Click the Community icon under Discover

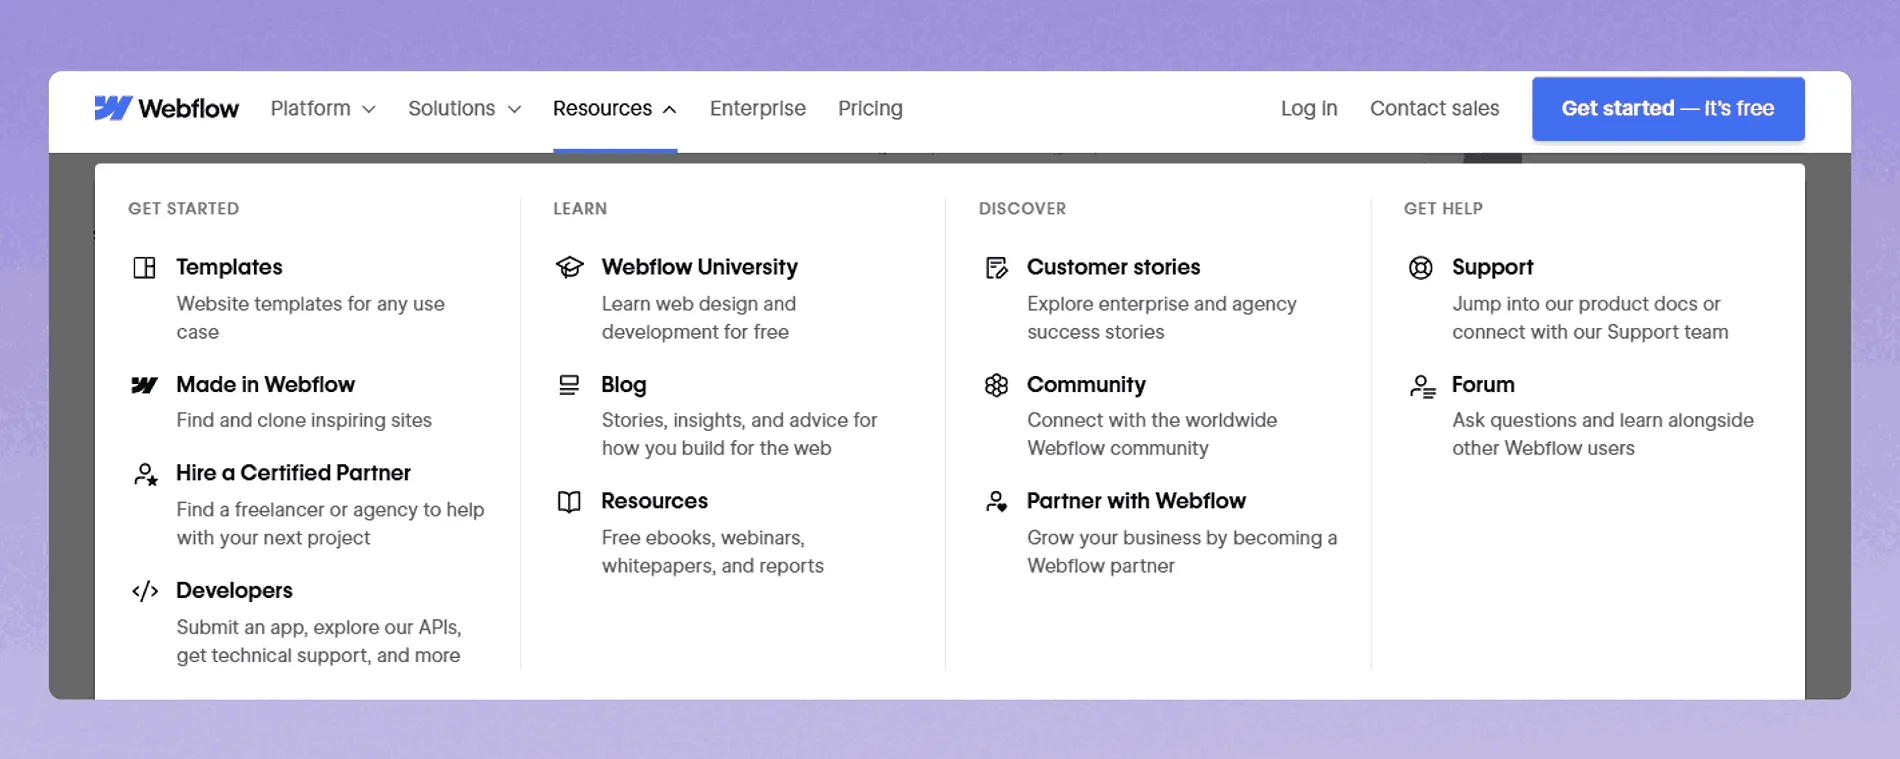click(x=996, y=385)
